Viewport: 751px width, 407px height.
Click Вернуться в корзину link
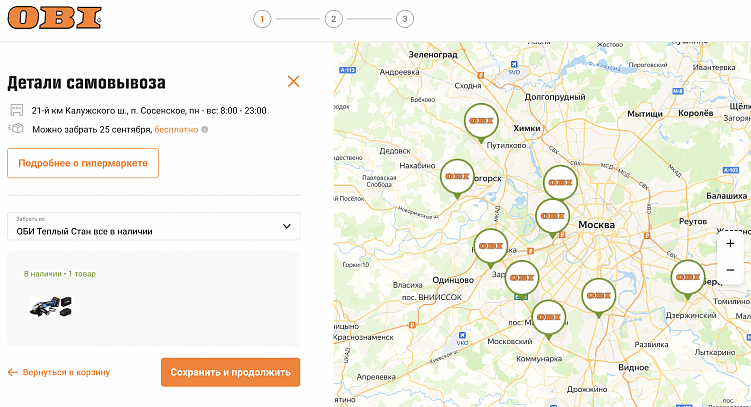(x=66, y=372)
